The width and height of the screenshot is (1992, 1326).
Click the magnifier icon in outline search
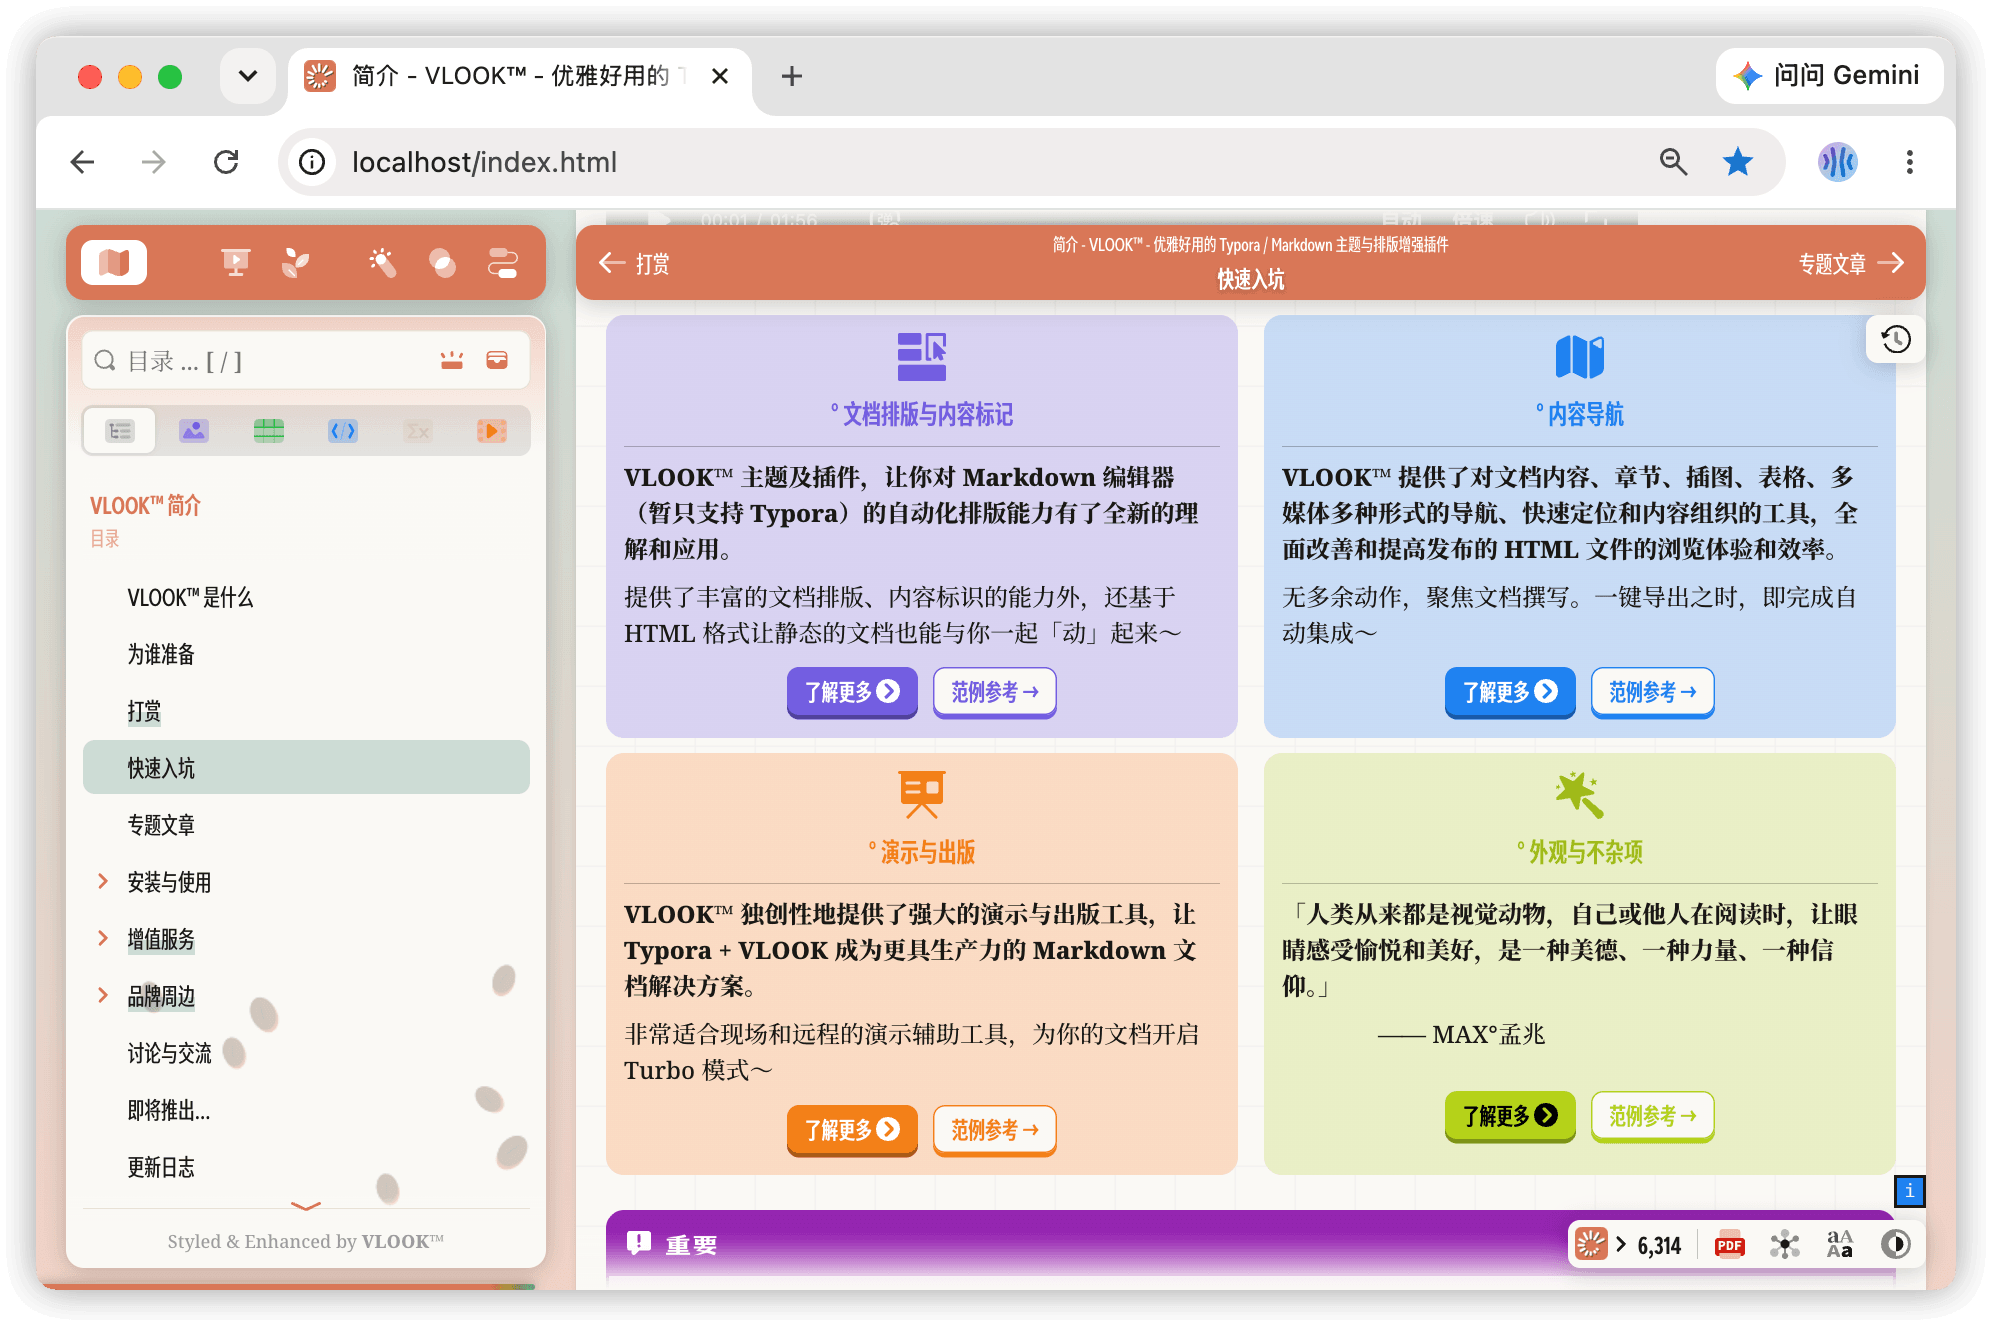click(105, 361)
